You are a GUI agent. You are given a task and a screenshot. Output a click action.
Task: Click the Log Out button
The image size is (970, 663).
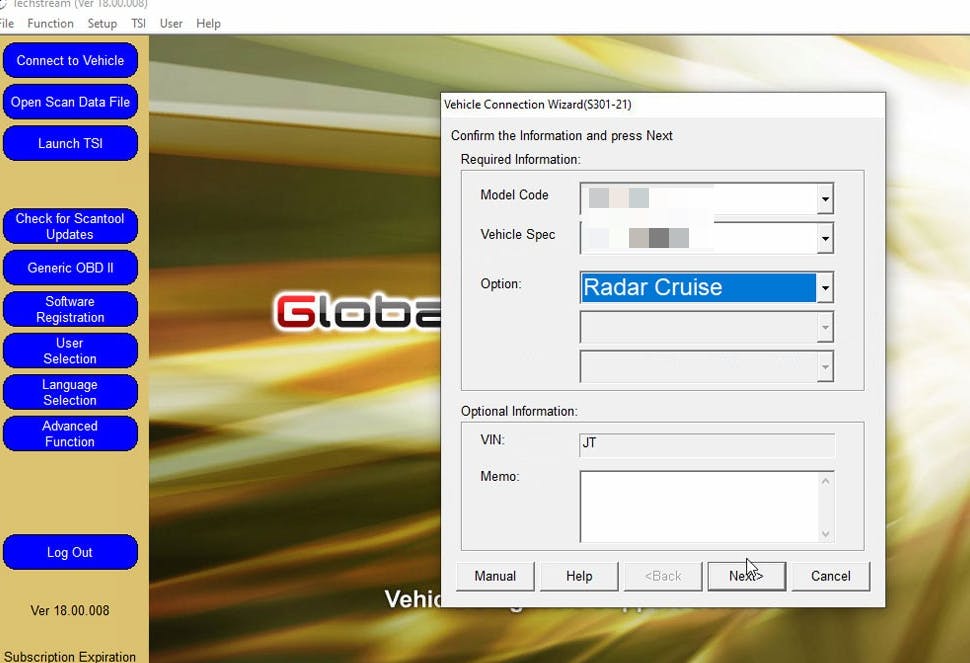pyautogui.click(x=70, y=552)
